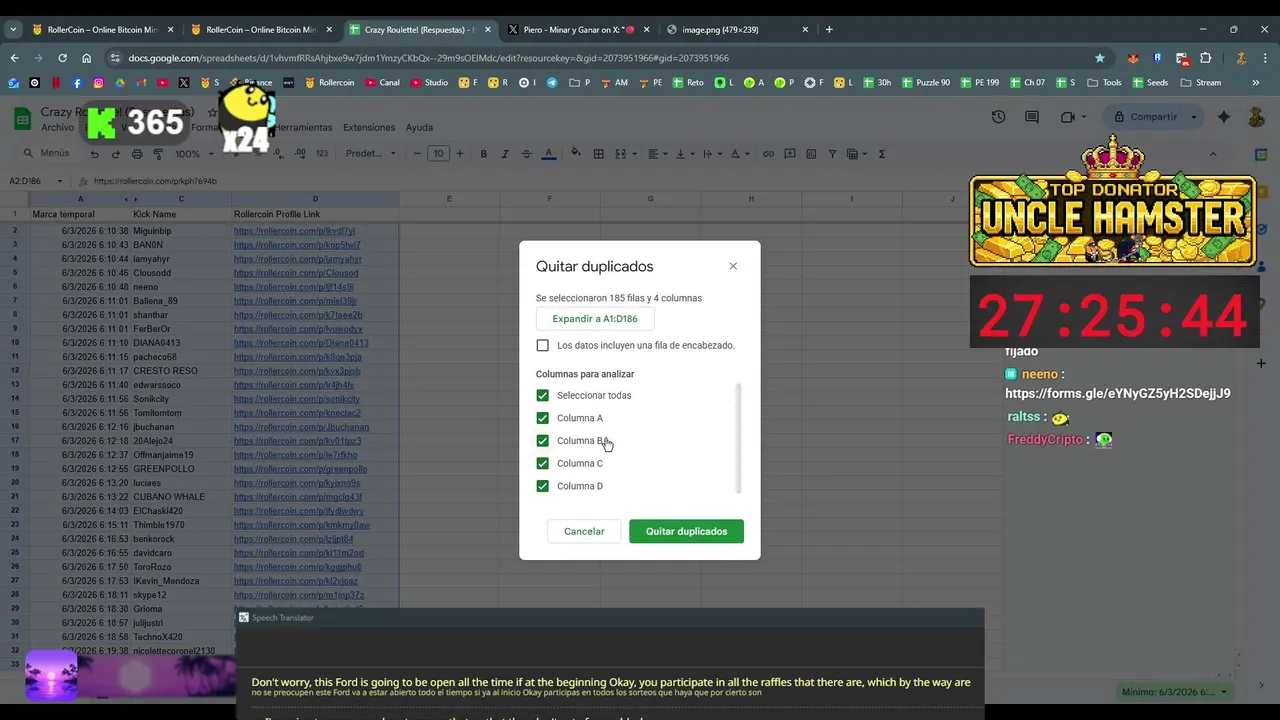
Task: Open the text wrapping dropdown
Action: pos(712,154)
